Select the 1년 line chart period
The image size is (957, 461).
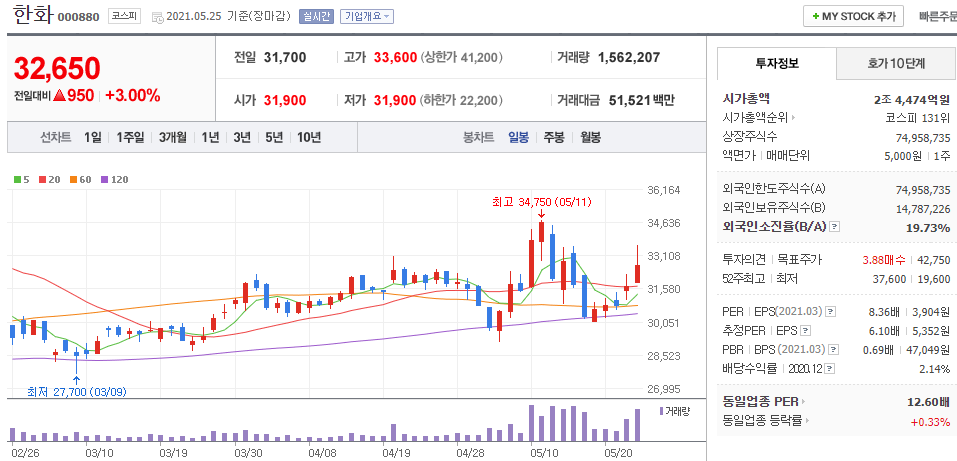(x=210, y=137)
